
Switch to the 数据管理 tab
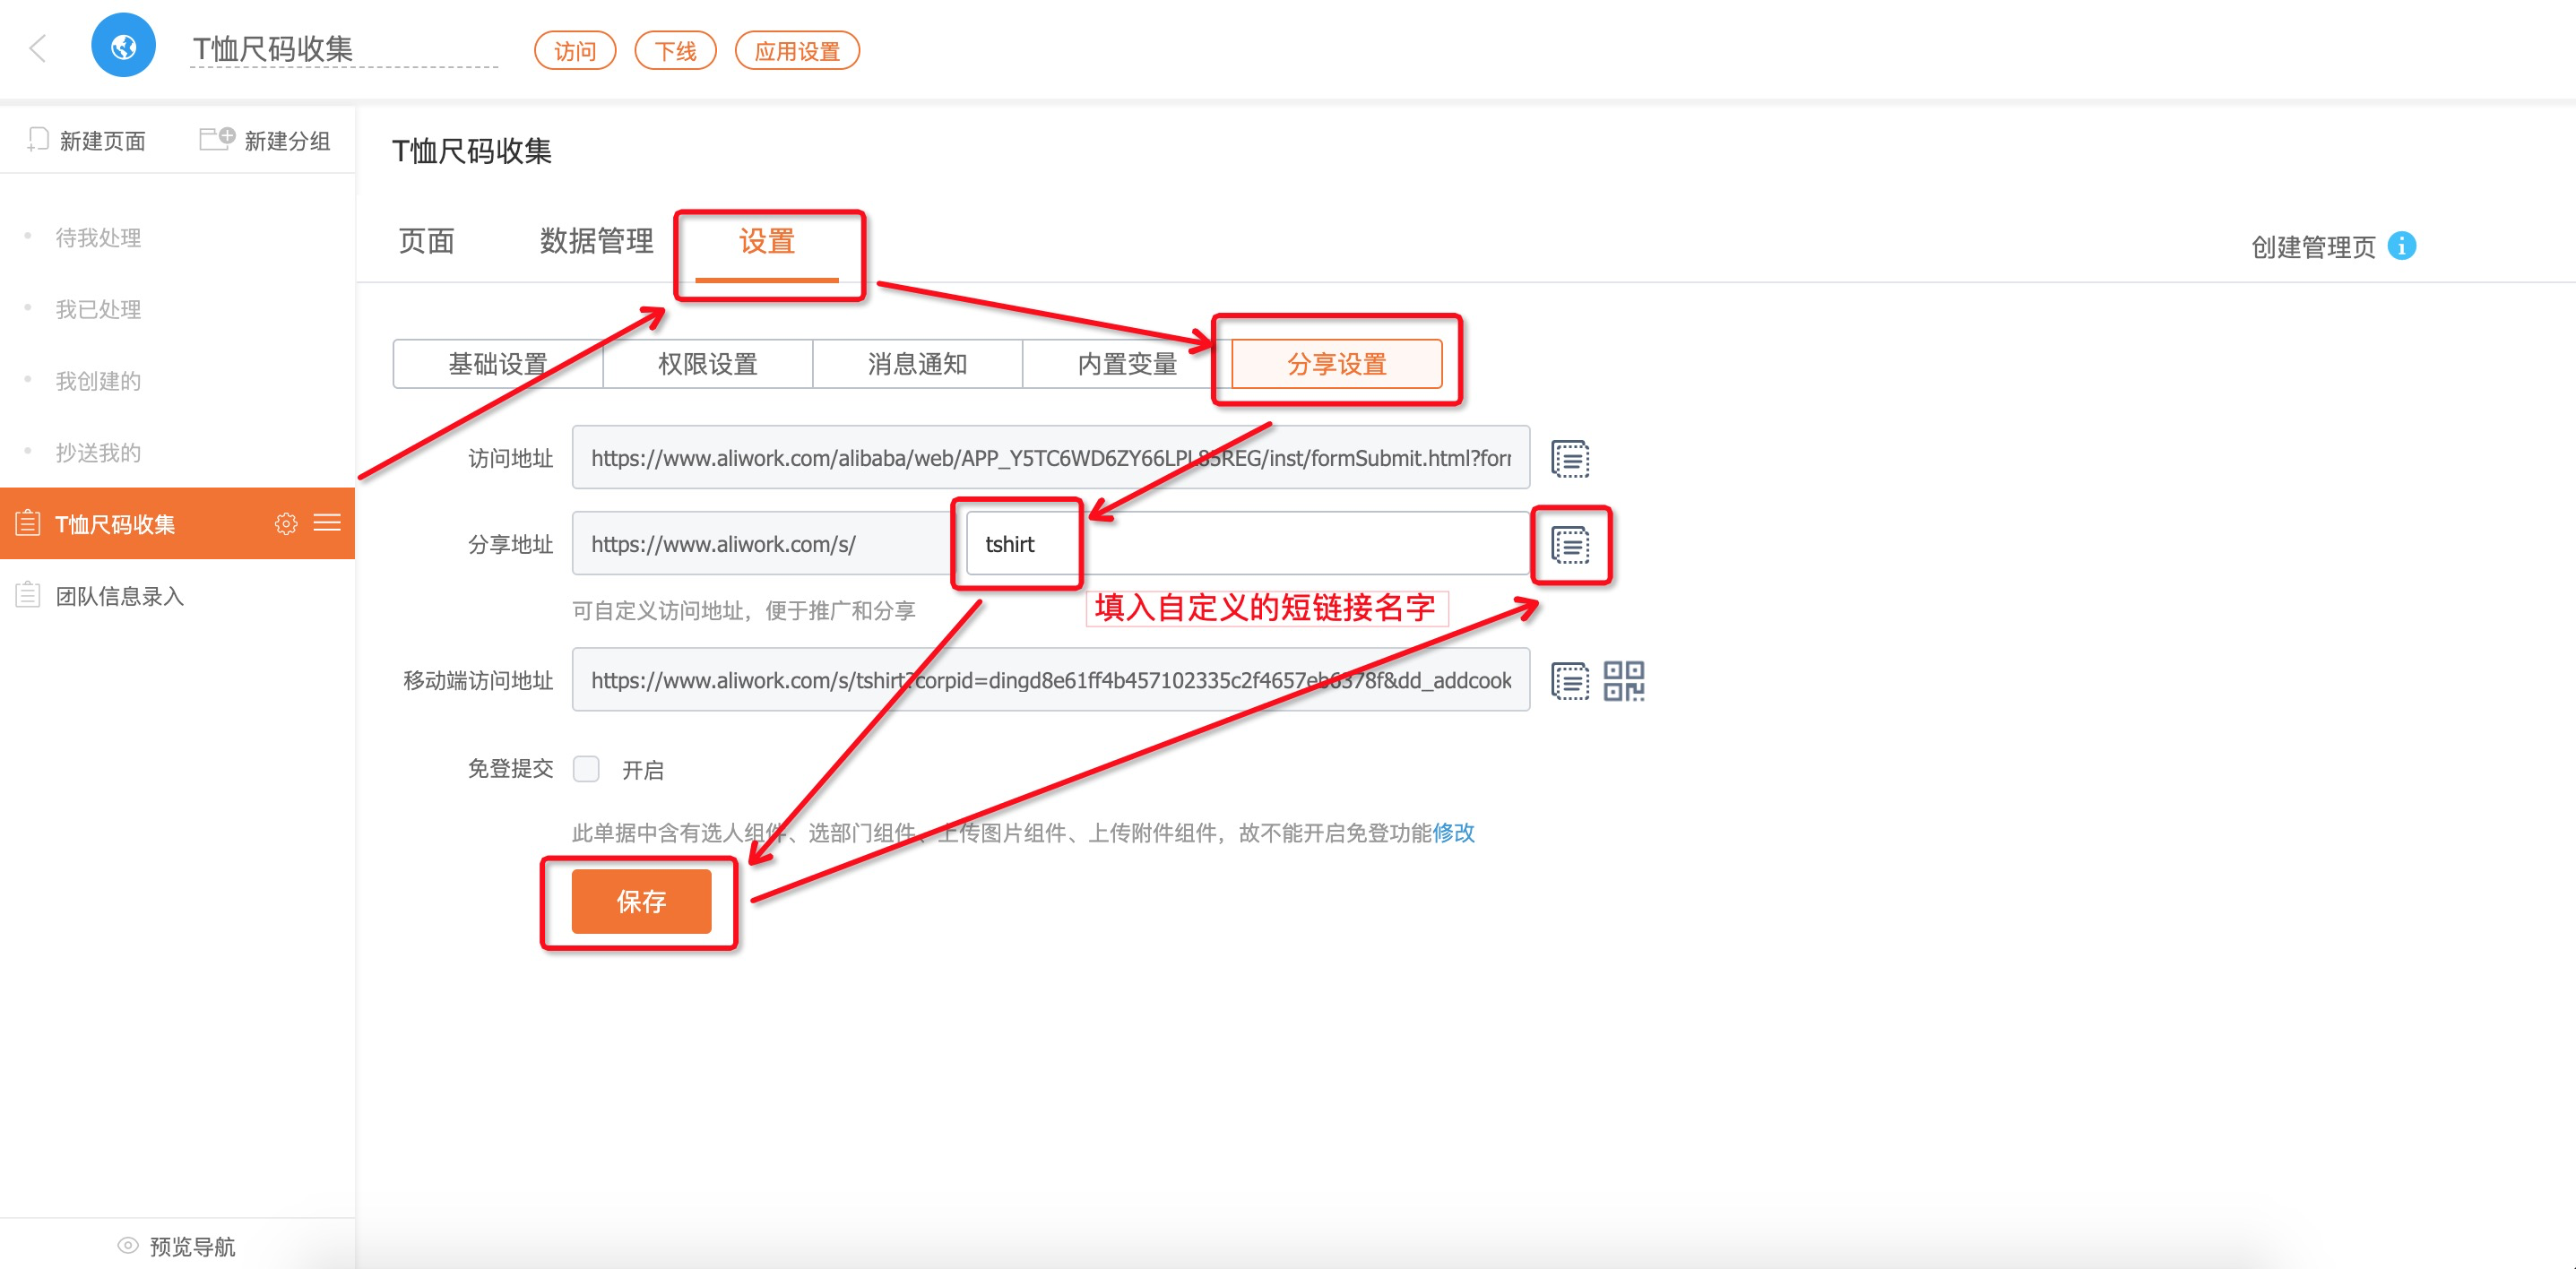[x=596, y=241]
